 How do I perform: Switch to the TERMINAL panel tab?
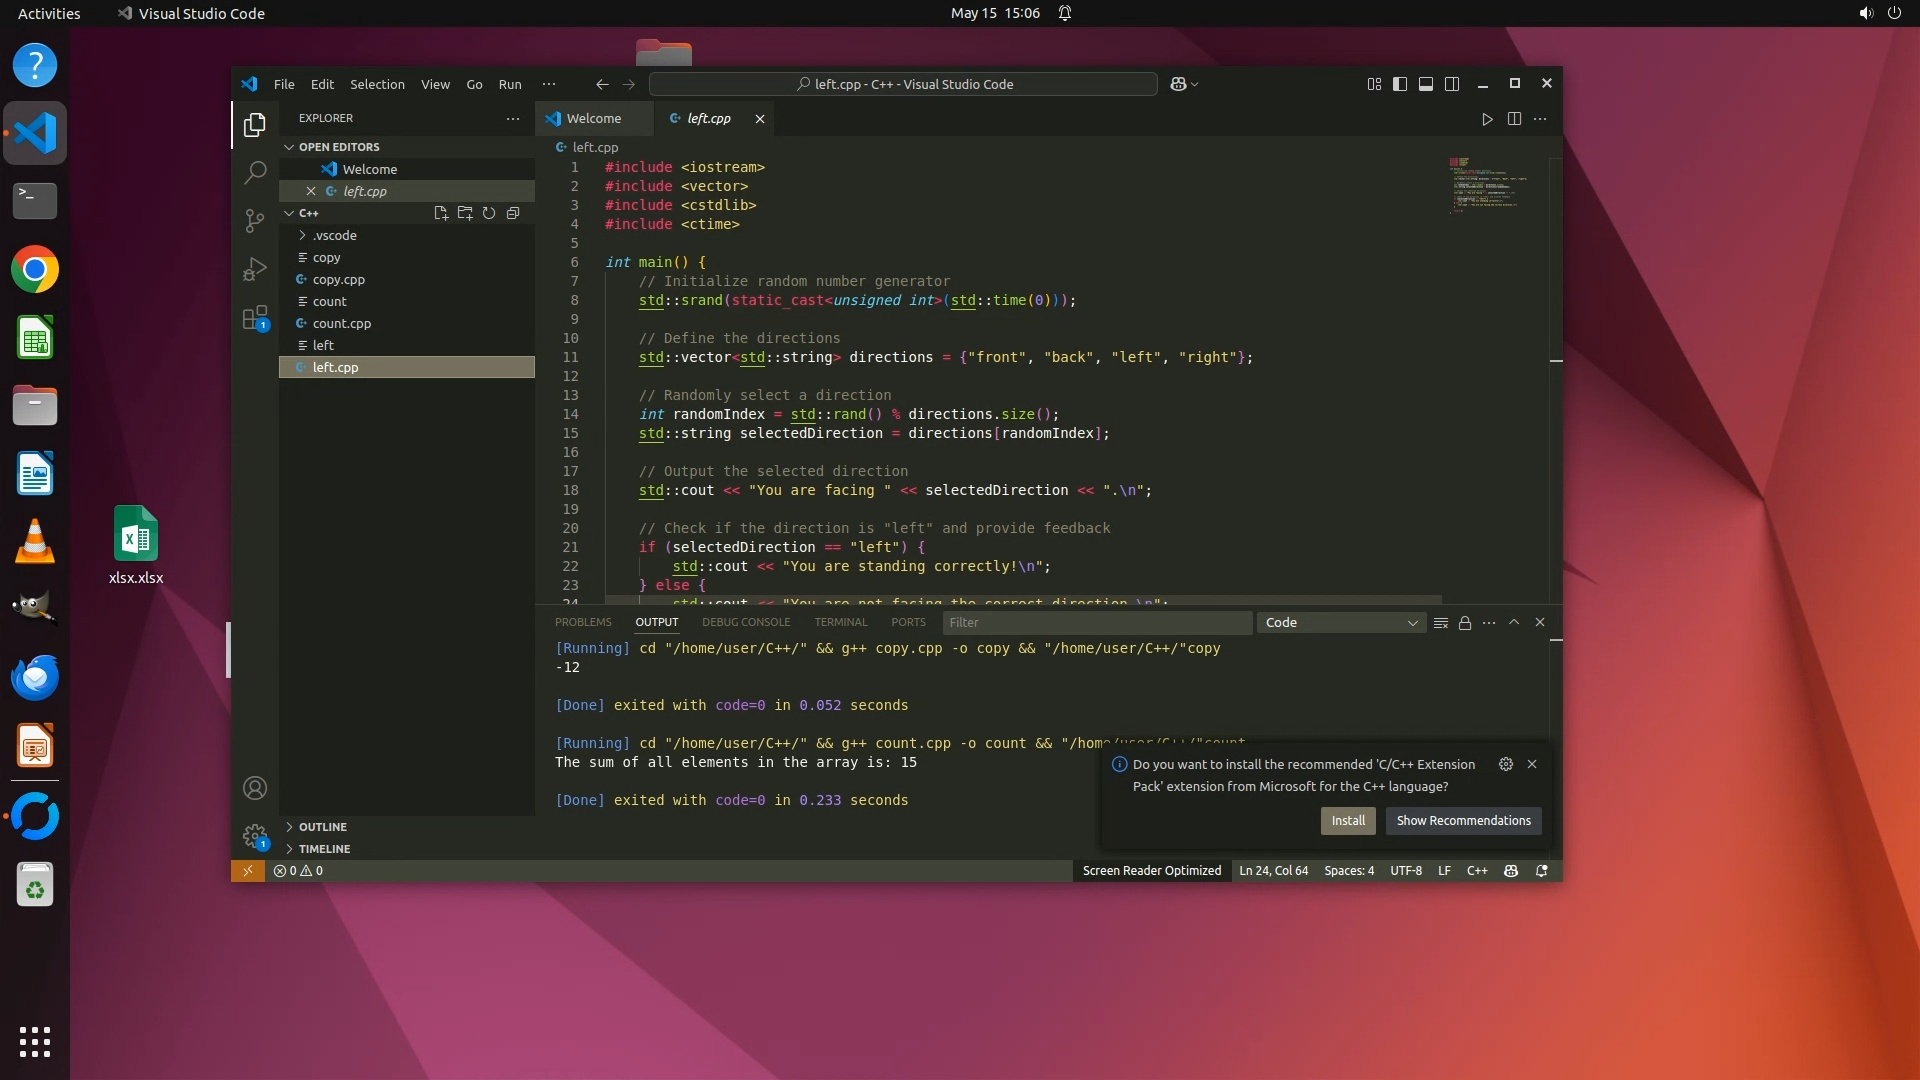pyautogui.click(x=840, y=622)
